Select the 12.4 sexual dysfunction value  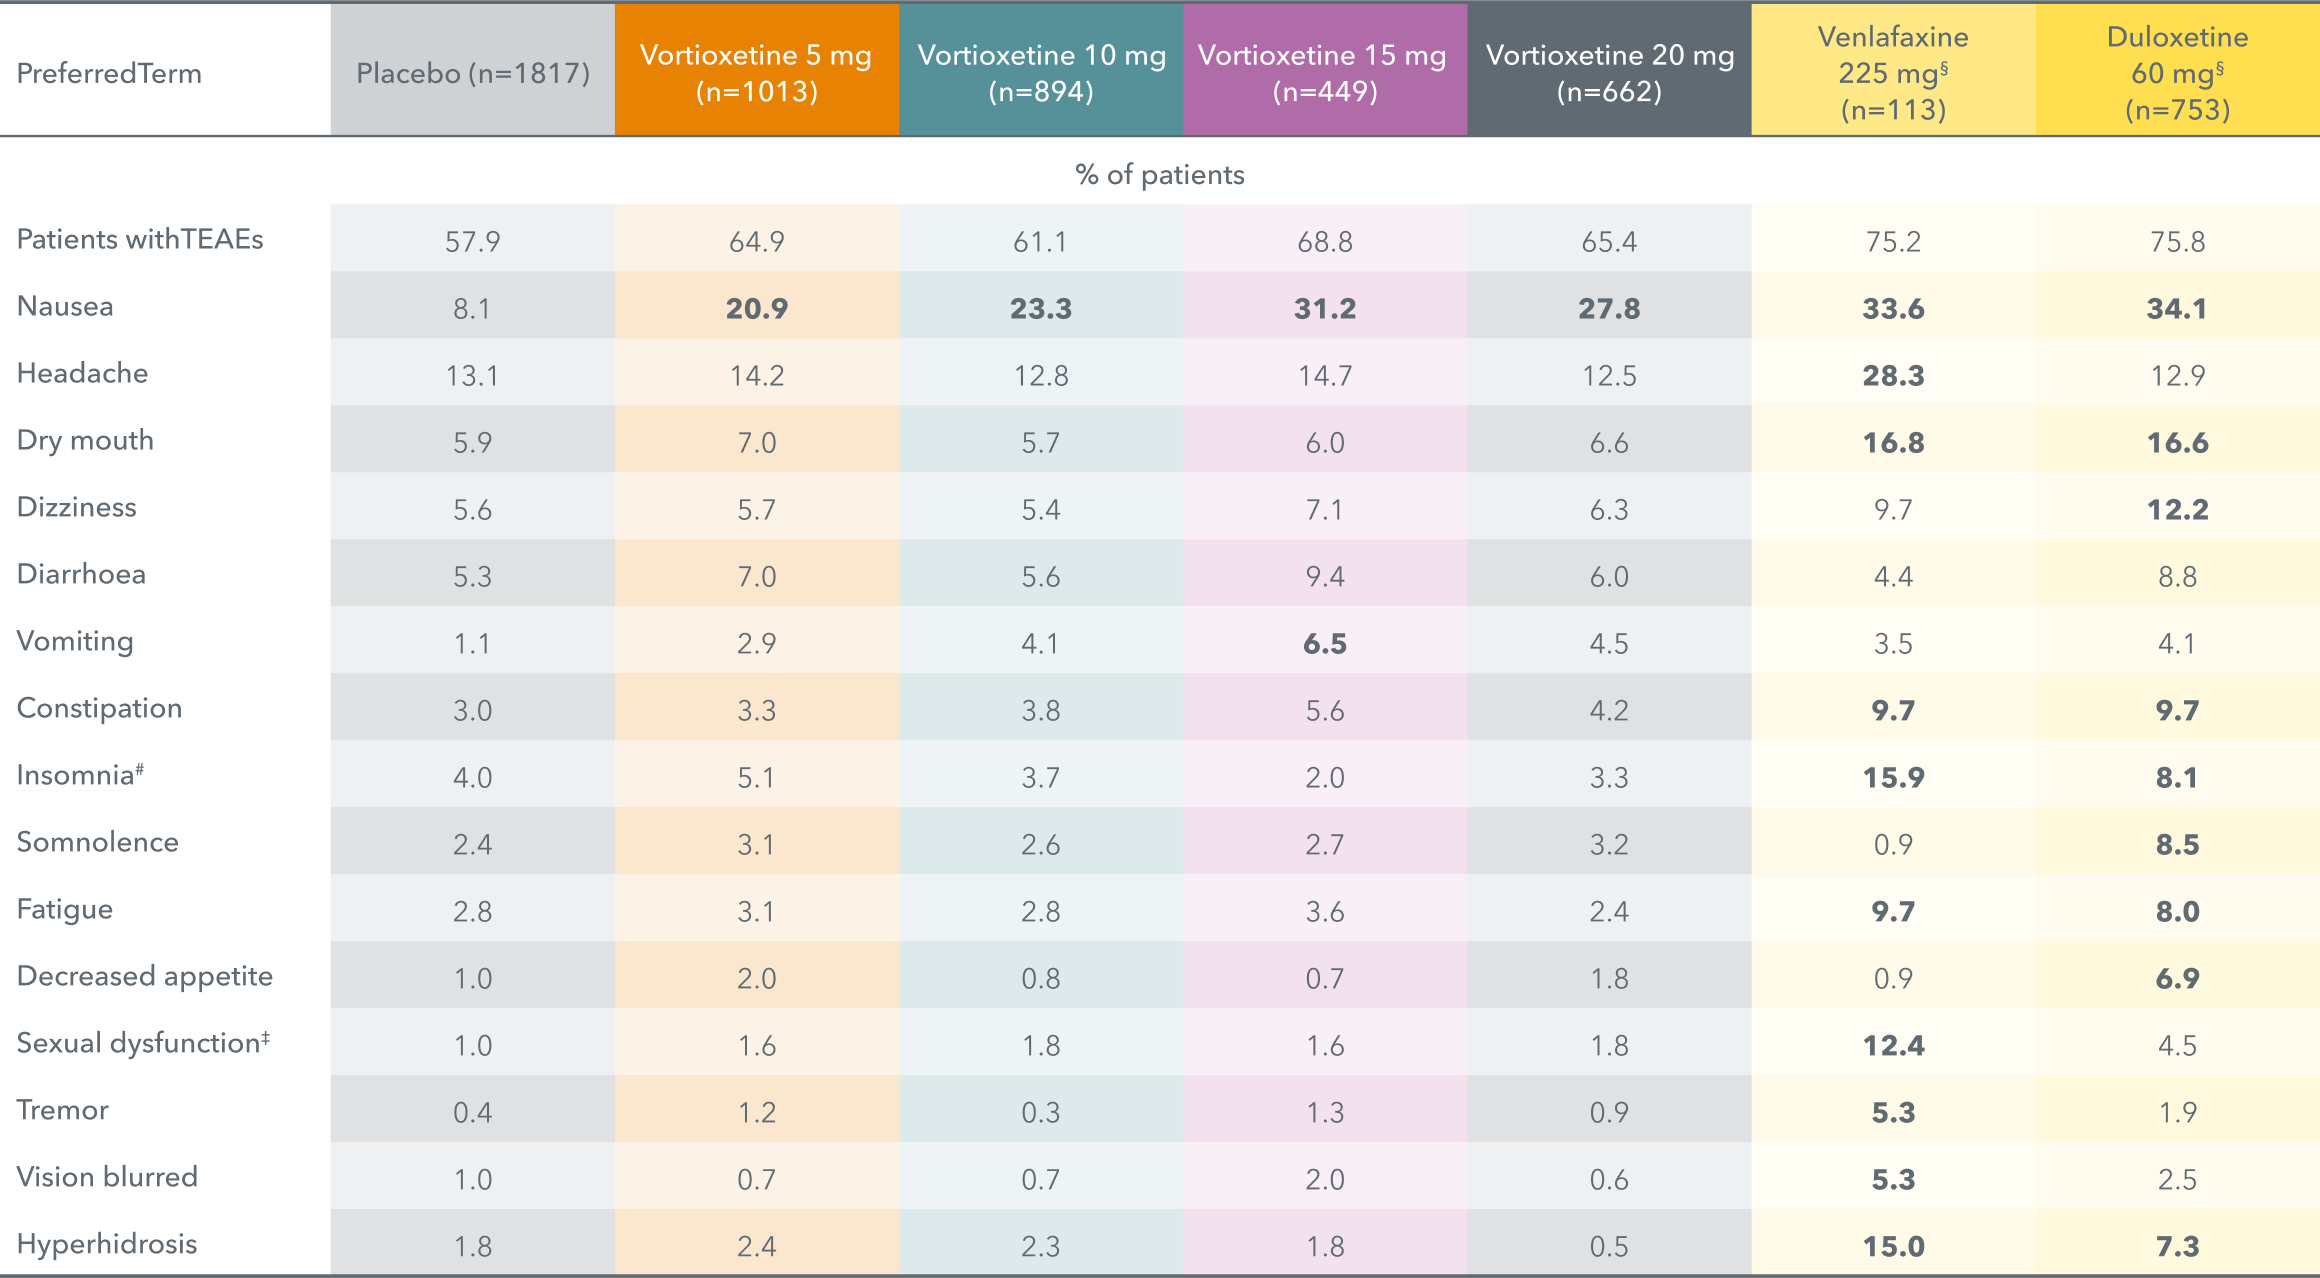[1893, 1045]
